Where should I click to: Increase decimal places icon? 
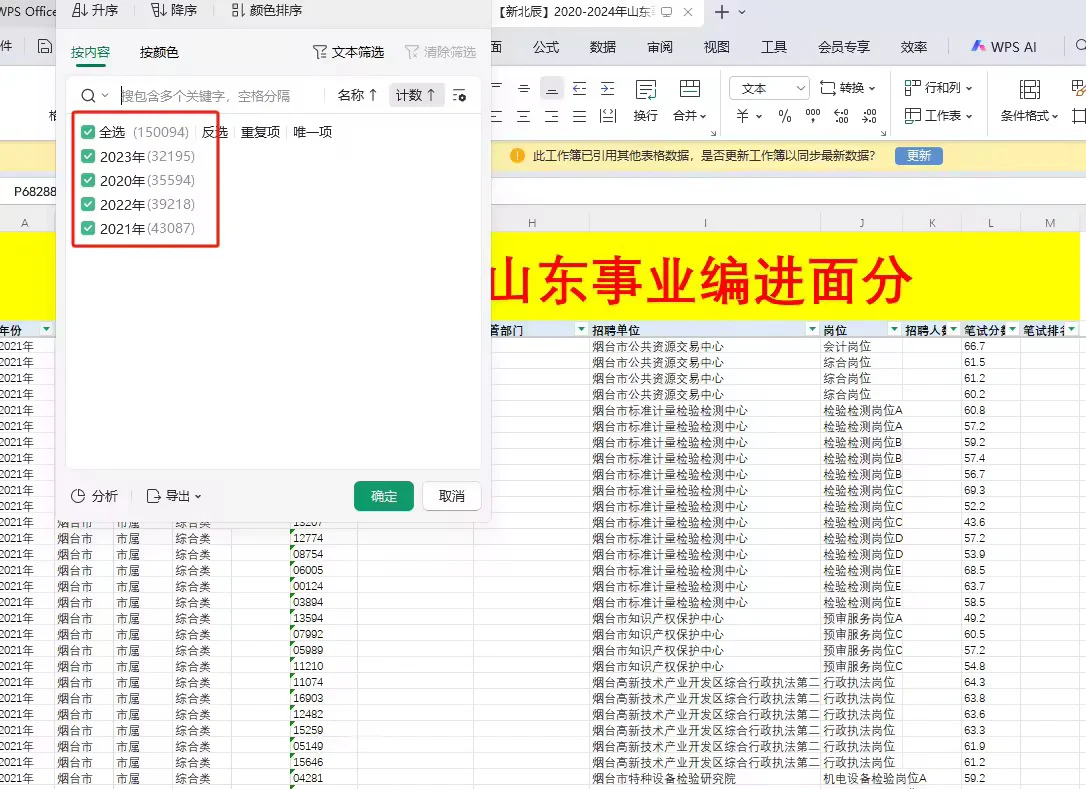coord(840,115)
